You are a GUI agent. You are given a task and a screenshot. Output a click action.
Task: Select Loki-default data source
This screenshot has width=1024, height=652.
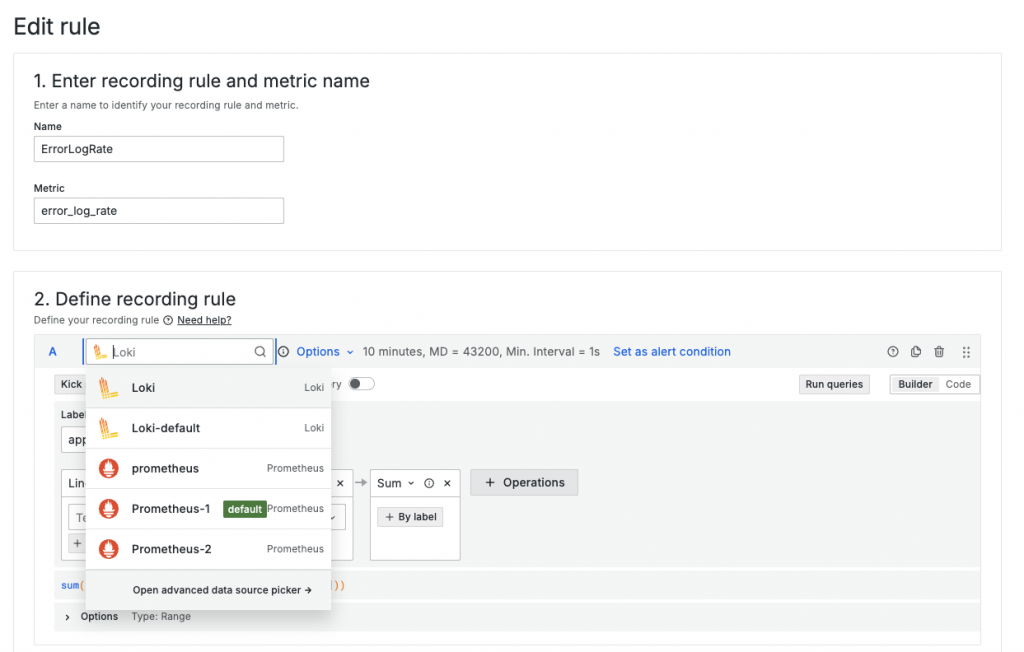click(x=208, y=428)
